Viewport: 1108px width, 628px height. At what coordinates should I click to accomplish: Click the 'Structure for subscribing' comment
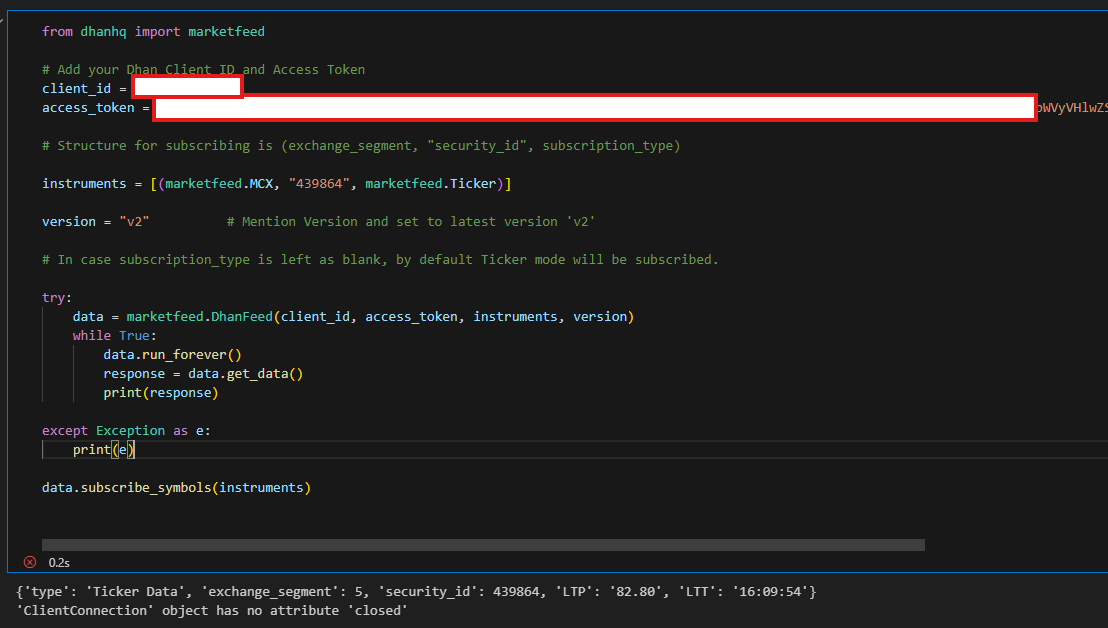[361, 146]
